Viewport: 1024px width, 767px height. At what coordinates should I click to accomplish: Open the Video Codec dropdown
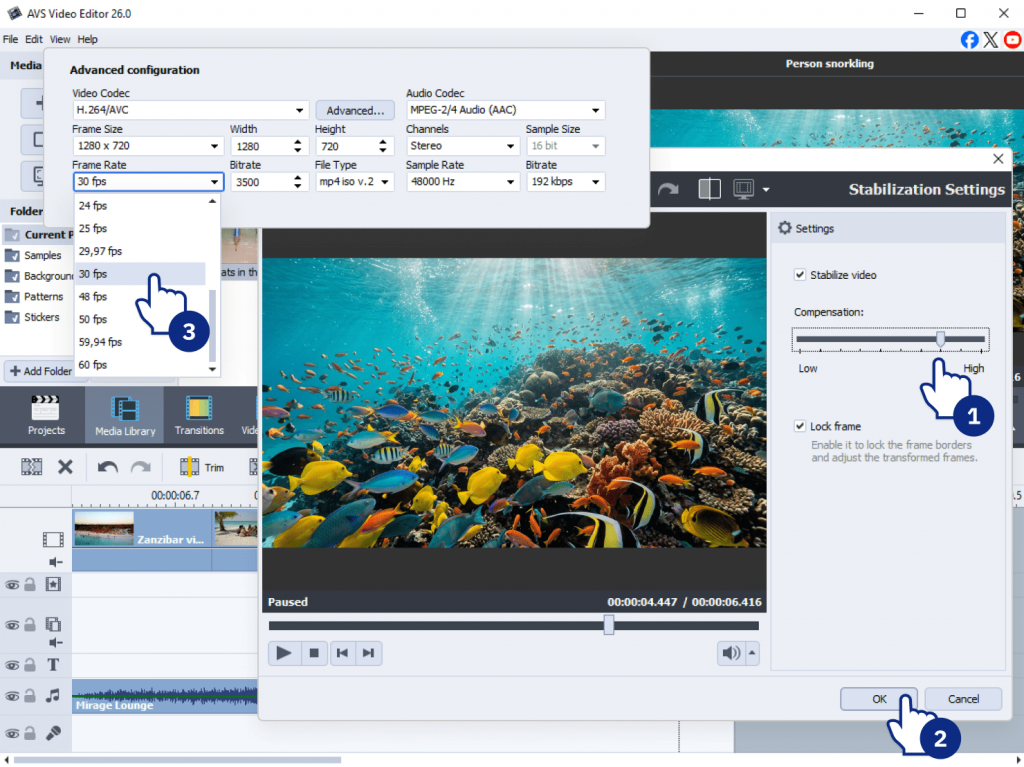(190, 110)
